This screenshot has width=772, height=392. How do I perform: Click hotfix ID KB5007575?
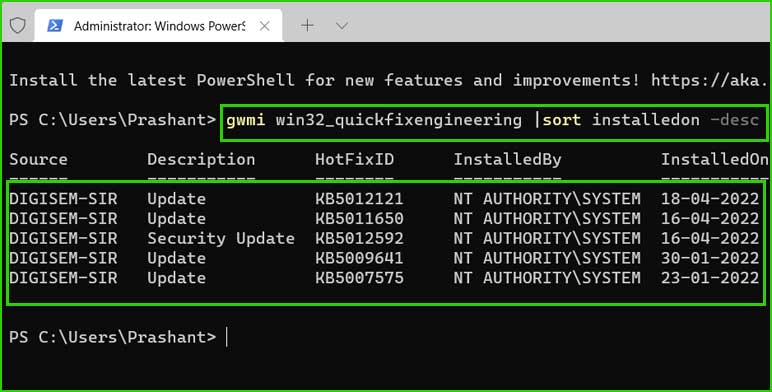click(x=359, y=278)
